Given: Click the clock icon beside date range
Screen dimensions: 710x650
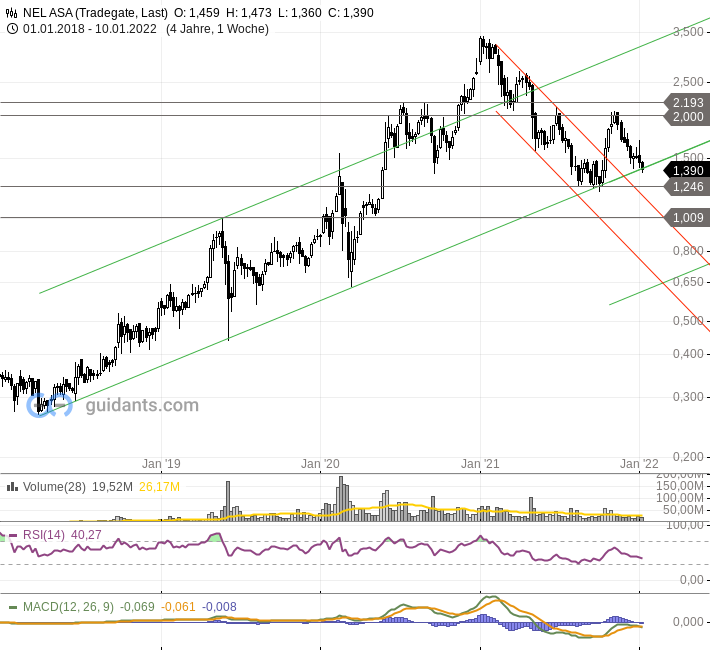Looking at the screenshot, I should [12, 29].
